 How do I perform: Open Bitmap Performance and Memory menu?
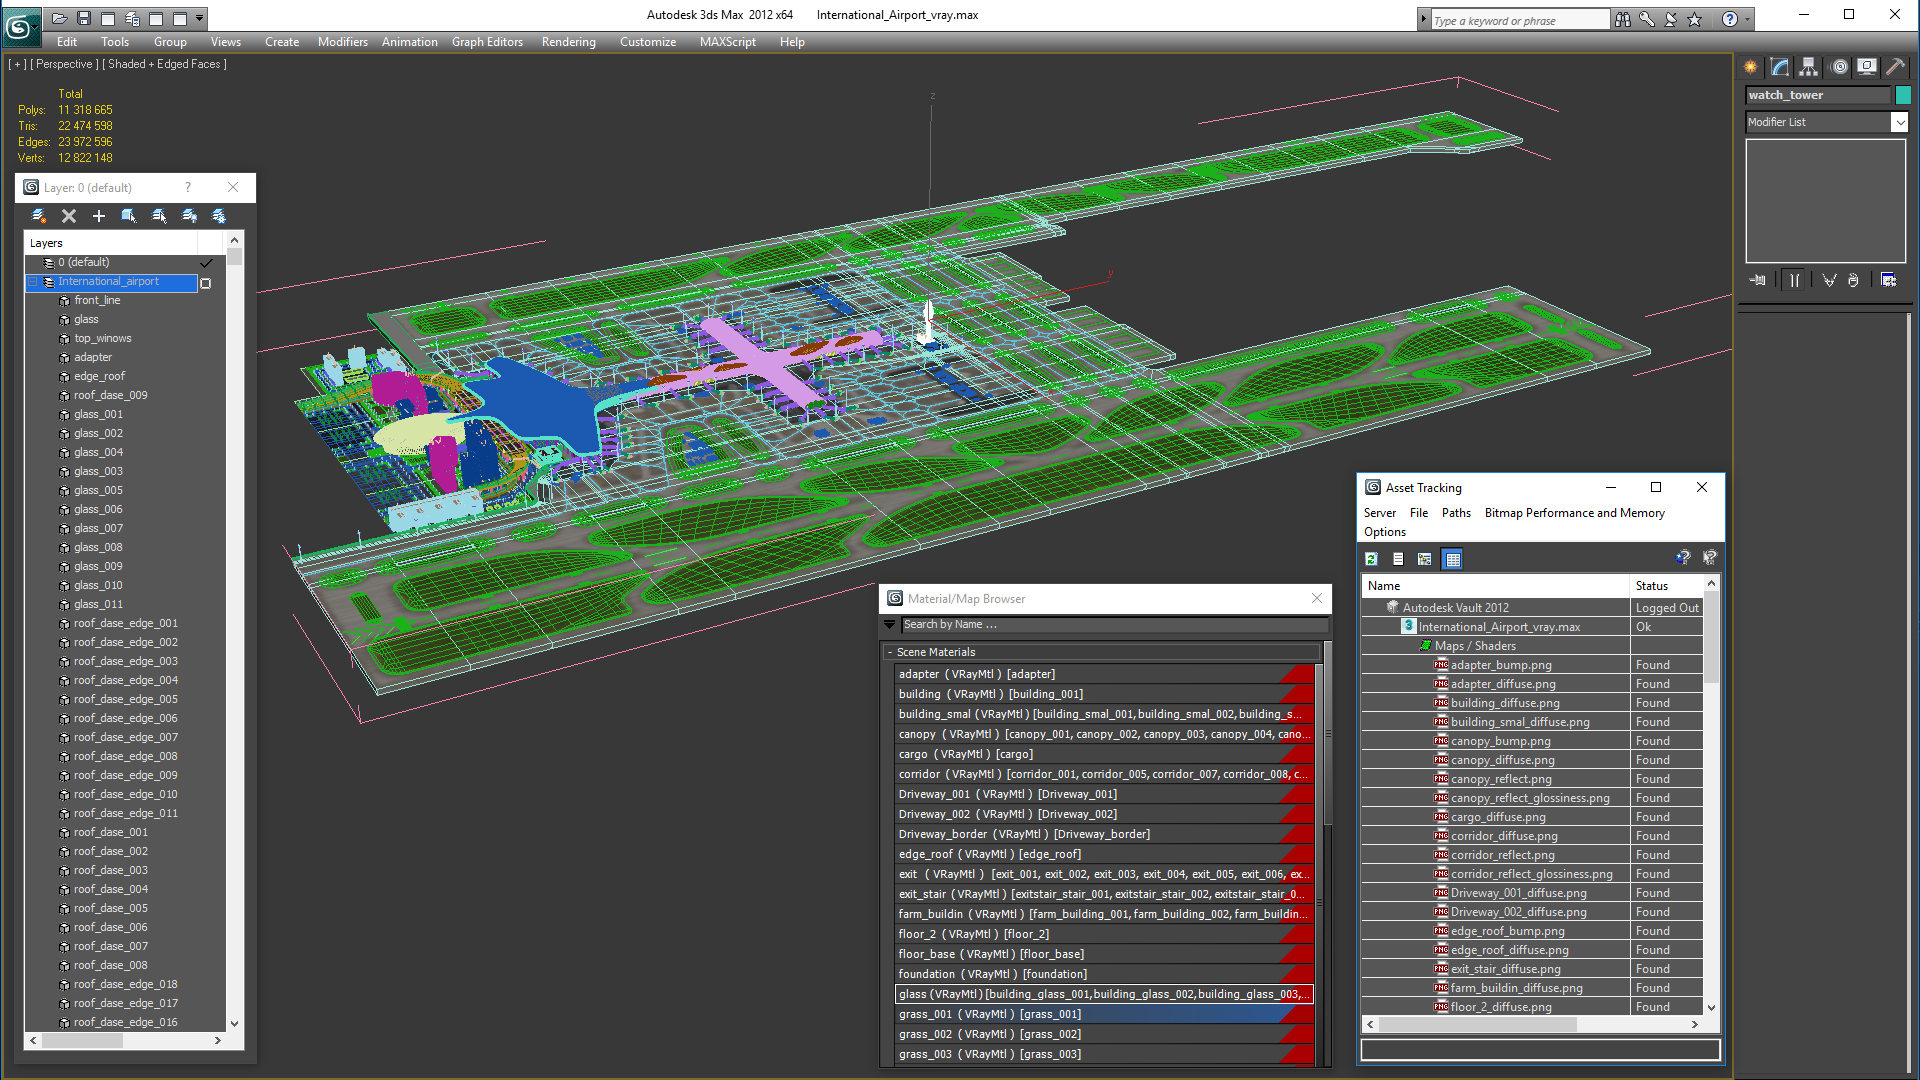(1575, 513)
